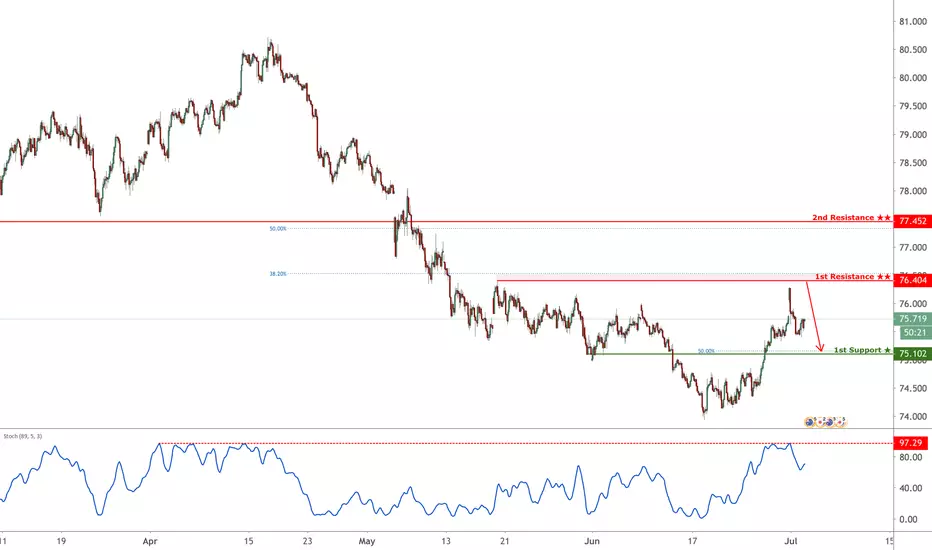The width and height of the screenshot is (932, 550).
Task: Click the 19 date on time axis
Action: click(x=61, y=541)
